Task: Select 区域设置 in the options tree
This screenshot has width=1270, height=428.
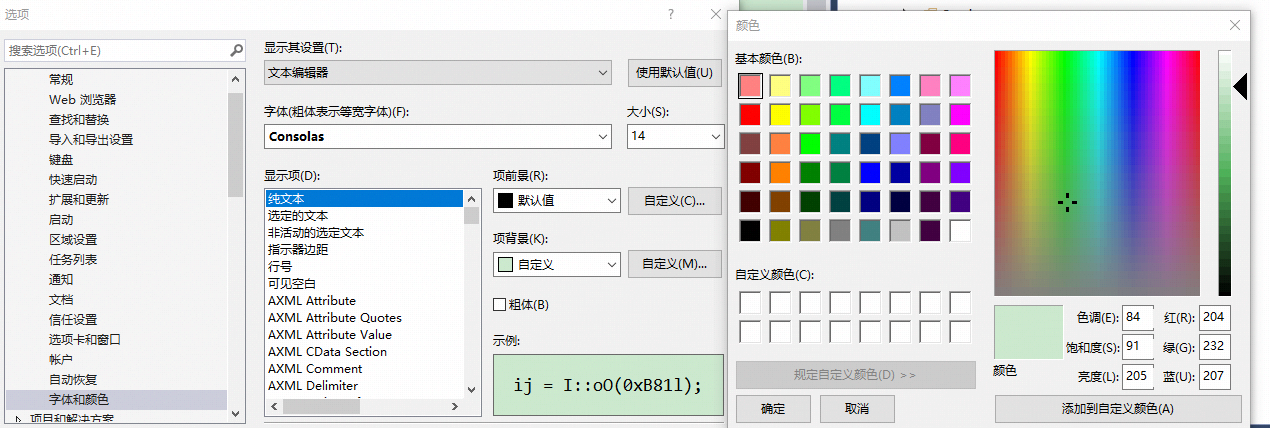Action: [x=73, y=239]
